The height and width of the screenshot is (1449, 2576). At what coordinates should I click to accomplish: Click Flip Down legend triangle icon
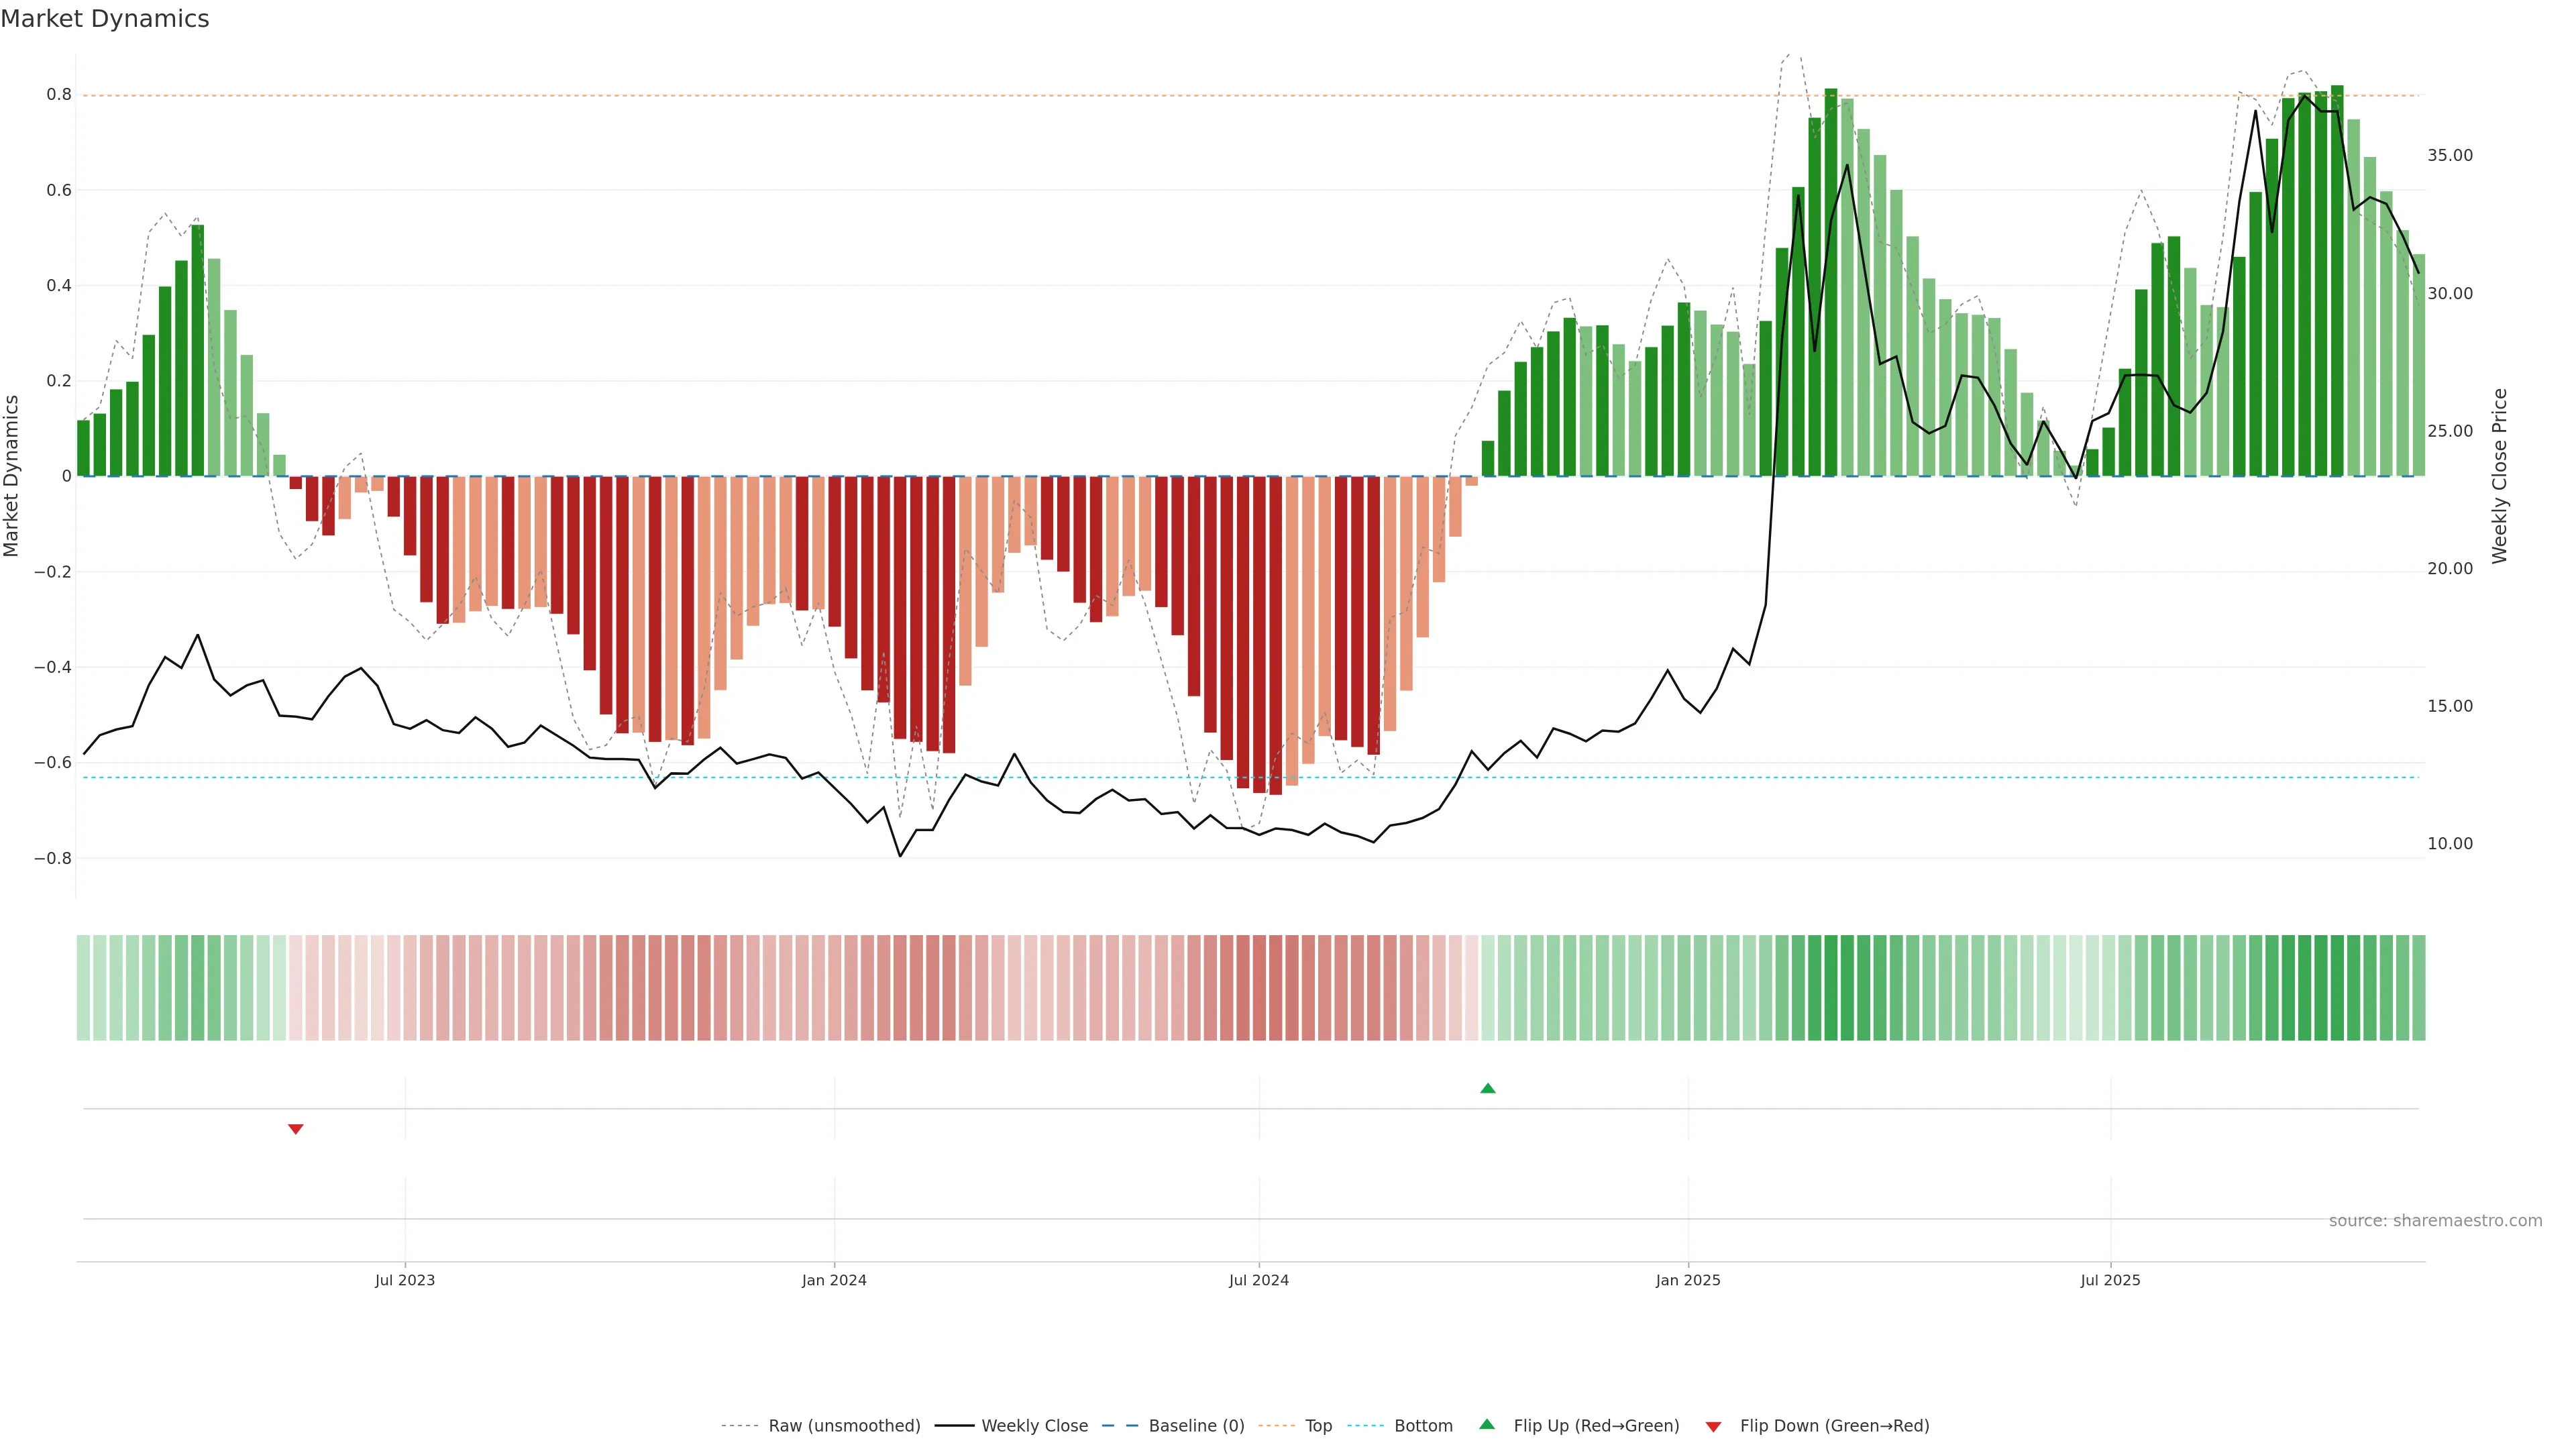1713,1427
